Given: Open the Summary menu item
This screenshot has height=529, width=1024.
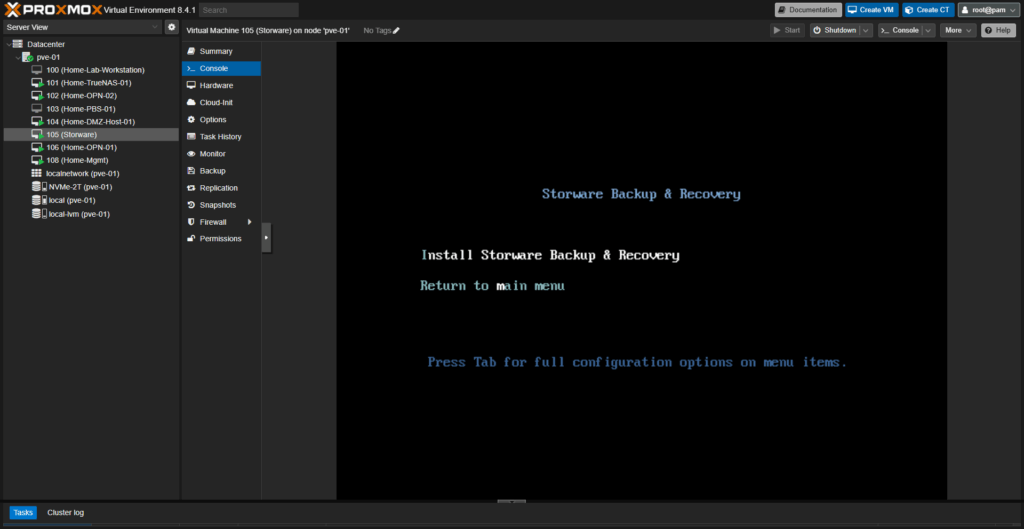Looking at the screenshot, I should (215, 51).
